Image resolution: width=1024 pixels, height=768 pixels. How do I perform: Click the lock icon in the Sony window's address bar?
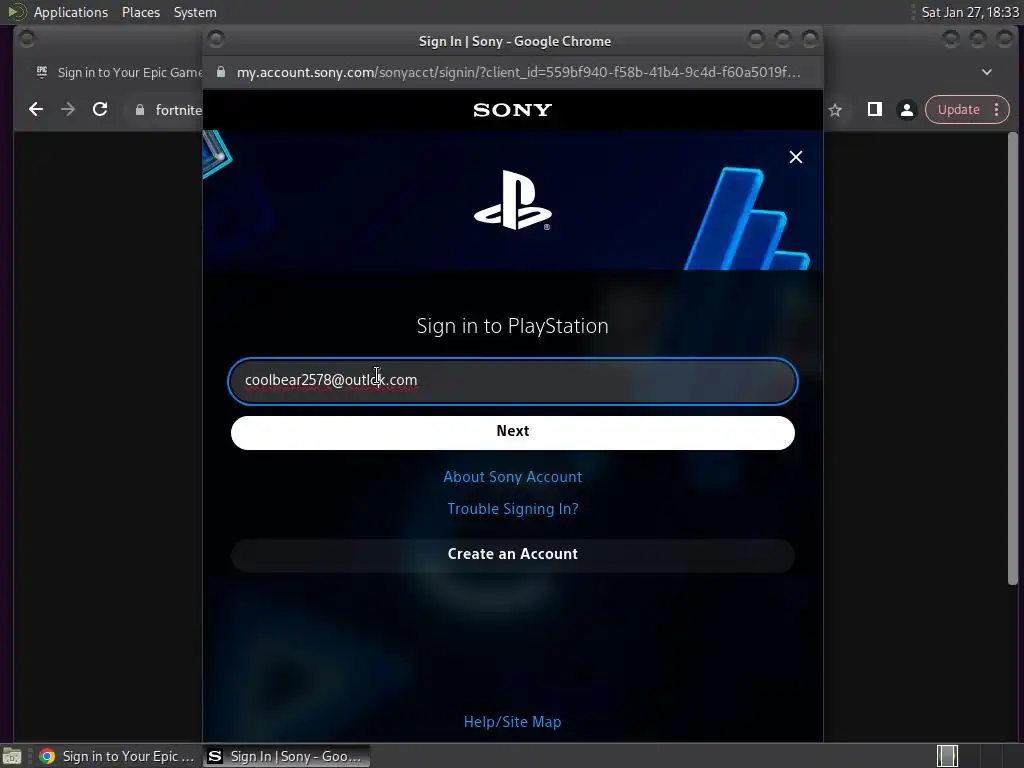221,72
